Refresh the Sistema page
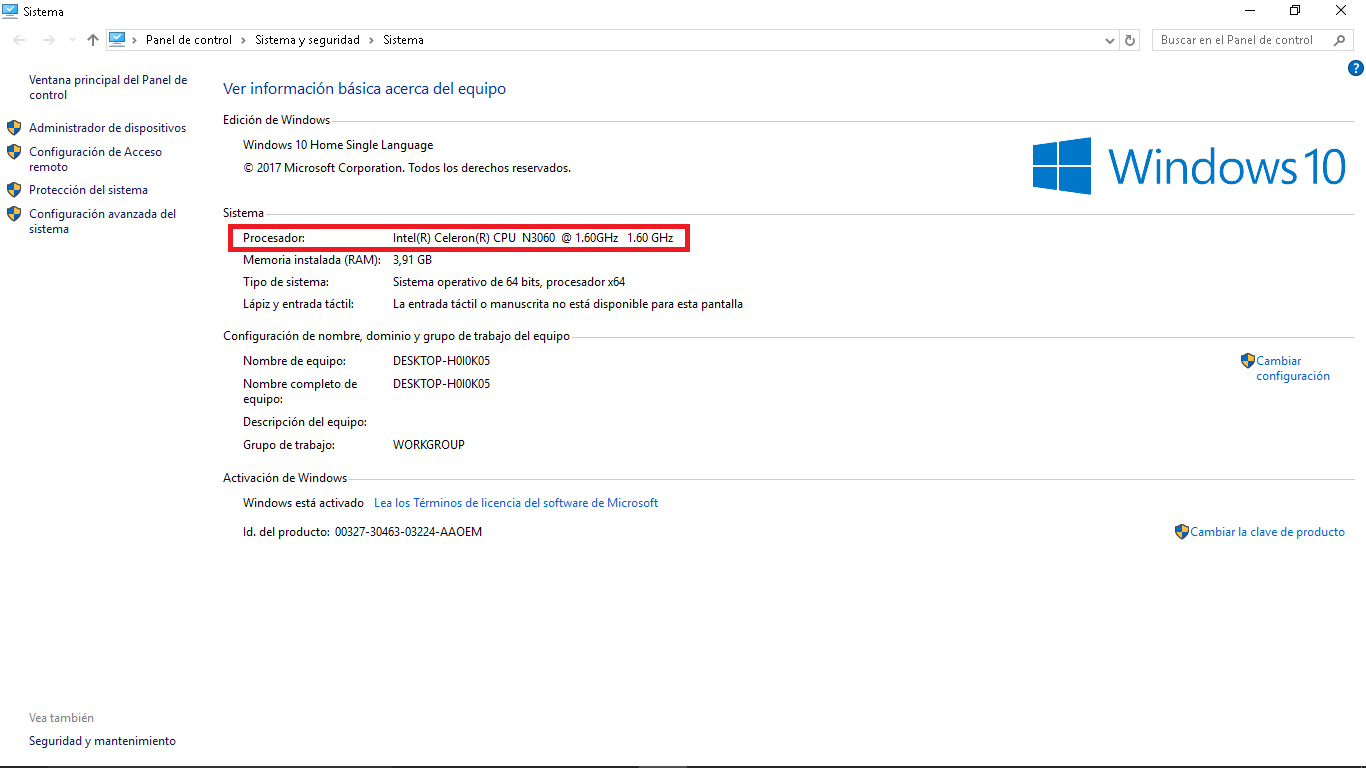 coord(1130,40)
